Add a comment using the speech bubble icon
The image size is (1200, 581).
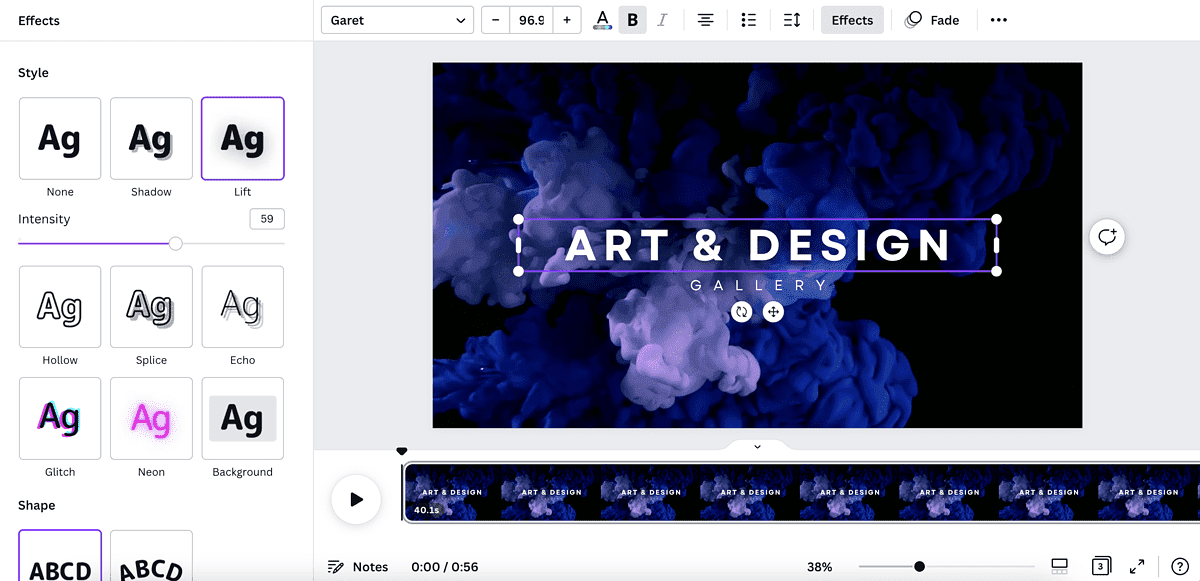pyautogui.click(x=1106, y=237)
